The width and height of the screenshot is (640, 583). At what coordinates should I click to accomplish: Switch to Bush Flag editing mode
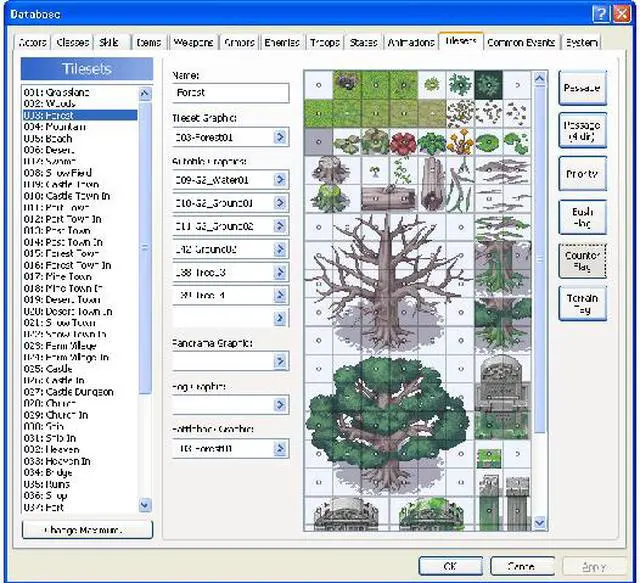click(582, 216)
